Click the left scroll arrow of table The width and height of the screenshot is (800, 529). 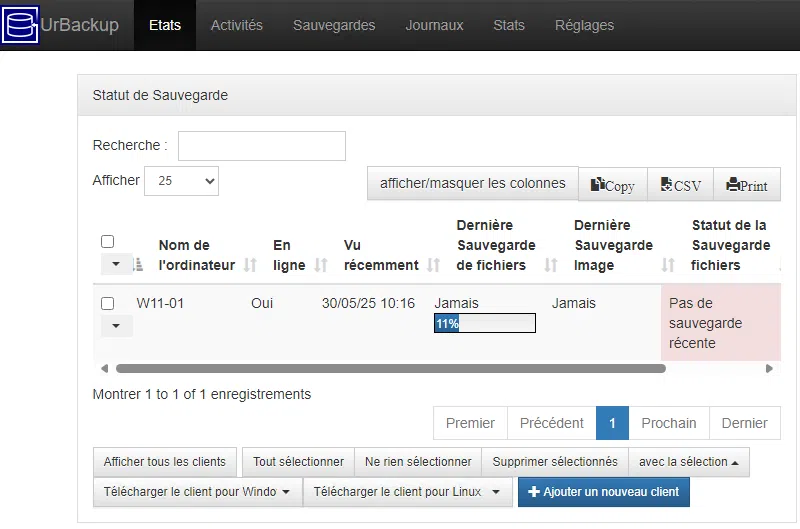click(x=105, y=368)
